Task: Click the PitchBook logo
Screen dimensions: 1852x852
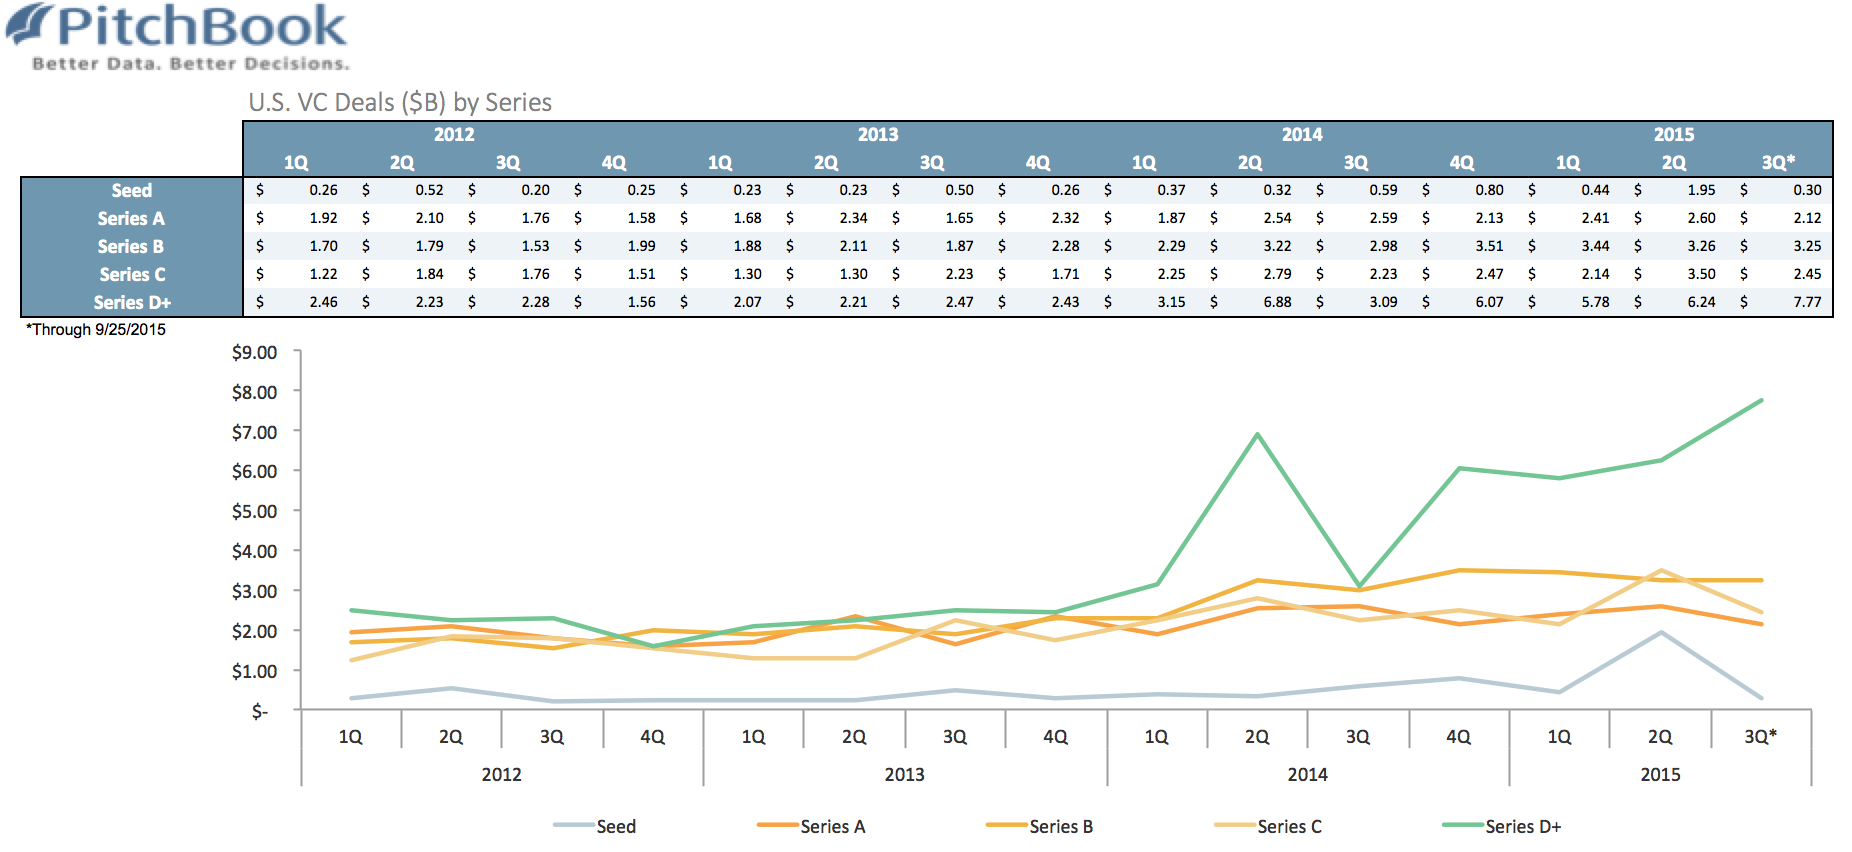Action: point(178,37)
